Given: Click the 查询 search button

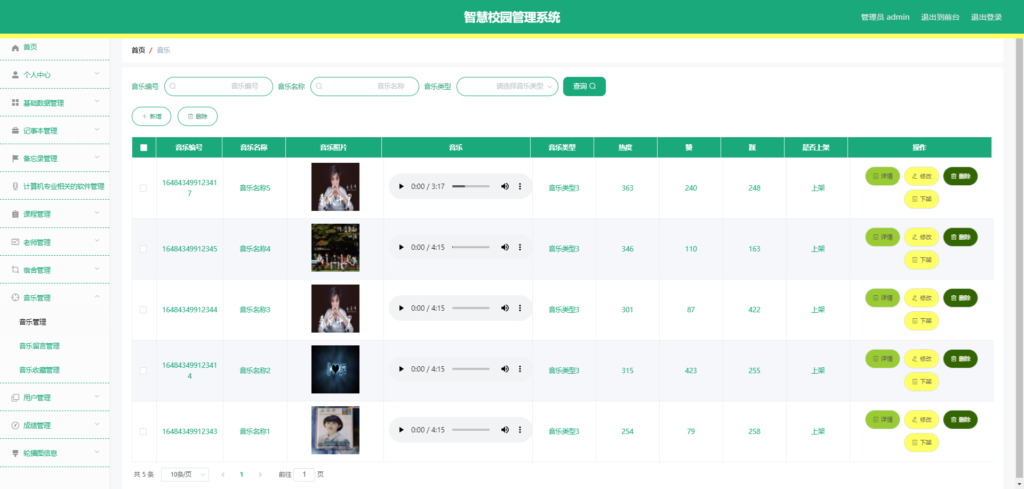Looking at the screenshot, I should click(584, 86).
